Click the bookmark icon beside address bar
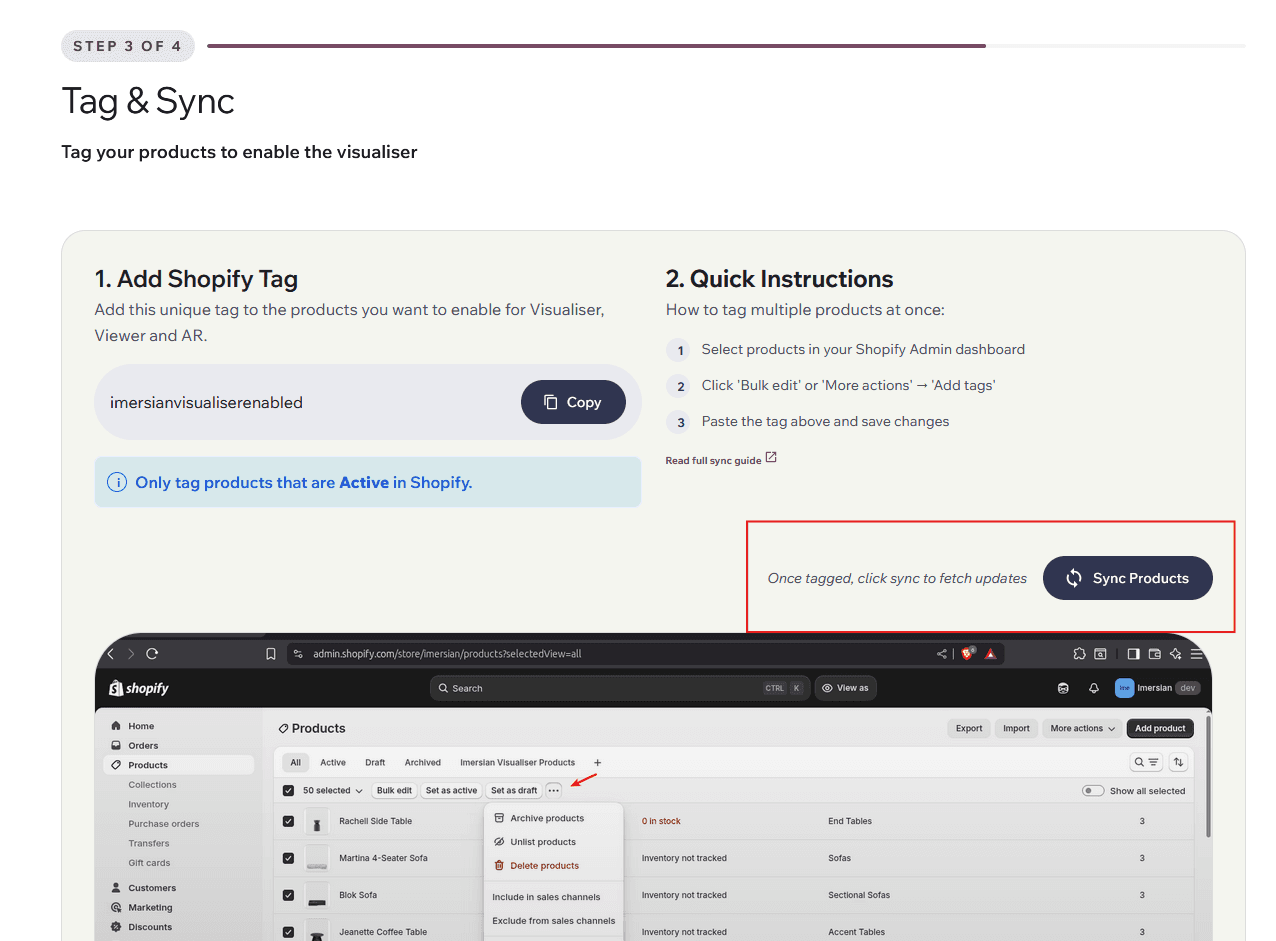This screenshot has width=1276, height=941. 271,654
